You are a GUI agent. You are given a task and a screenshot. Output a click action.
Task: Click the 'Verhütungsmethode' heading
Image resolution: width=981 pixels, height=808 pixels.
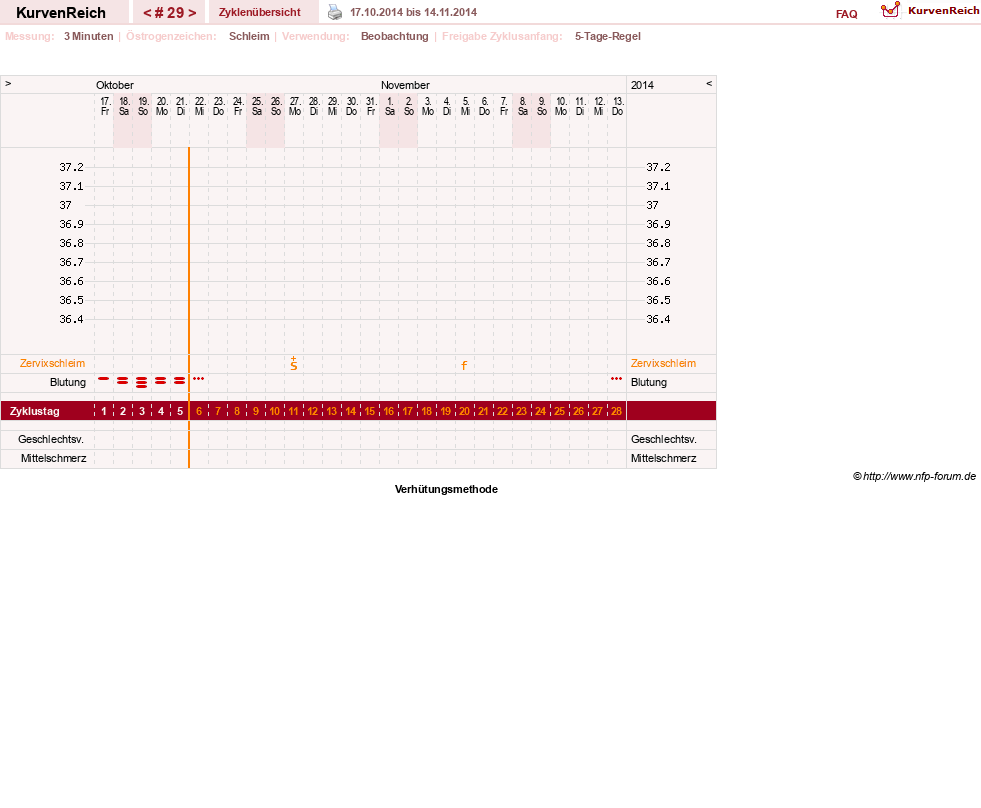tap(446, 489)
